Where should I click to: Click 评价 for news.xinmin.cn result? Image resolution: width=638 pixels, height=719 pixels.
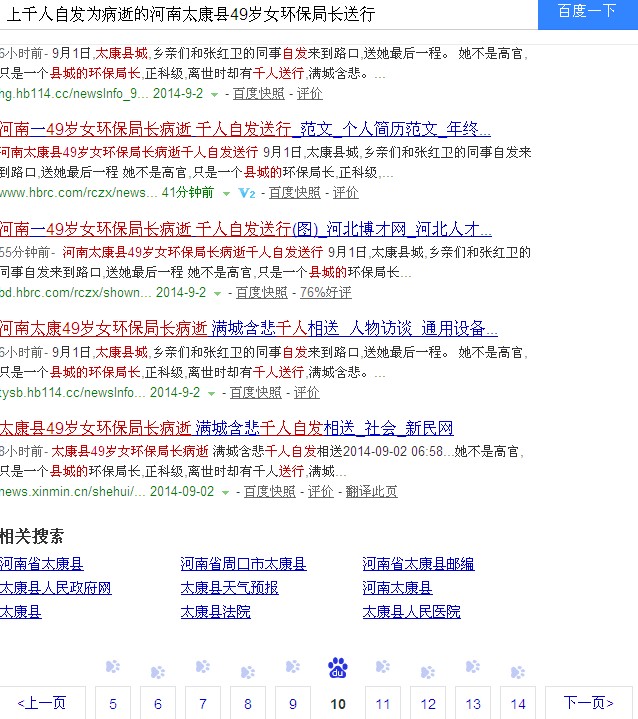(321, 492)
